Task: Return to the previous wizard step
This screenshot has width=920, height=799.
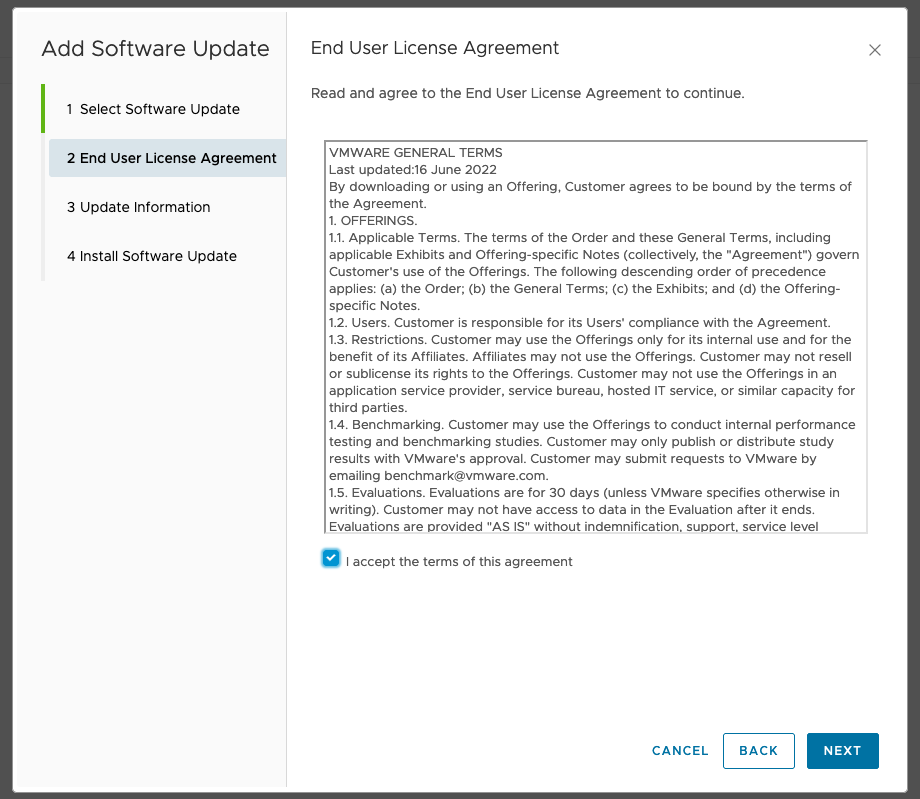Action: pos(758,750)
